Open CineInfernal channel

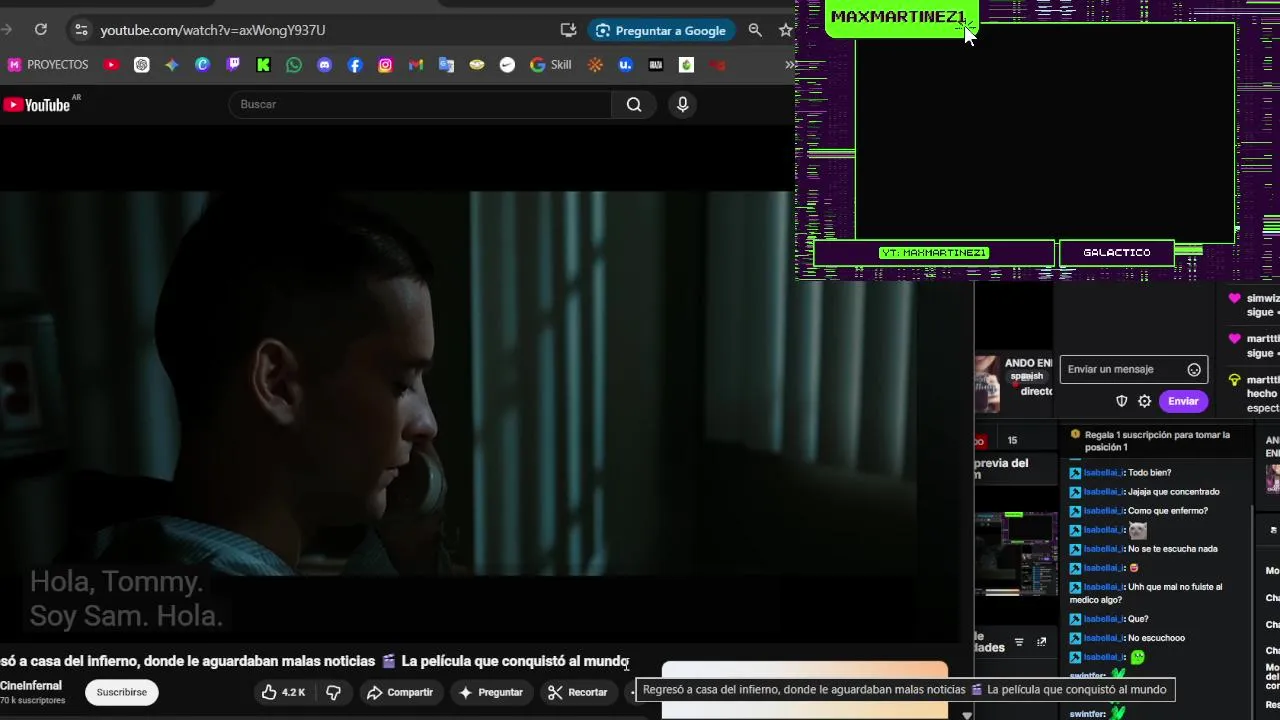[x=31, y=686]
